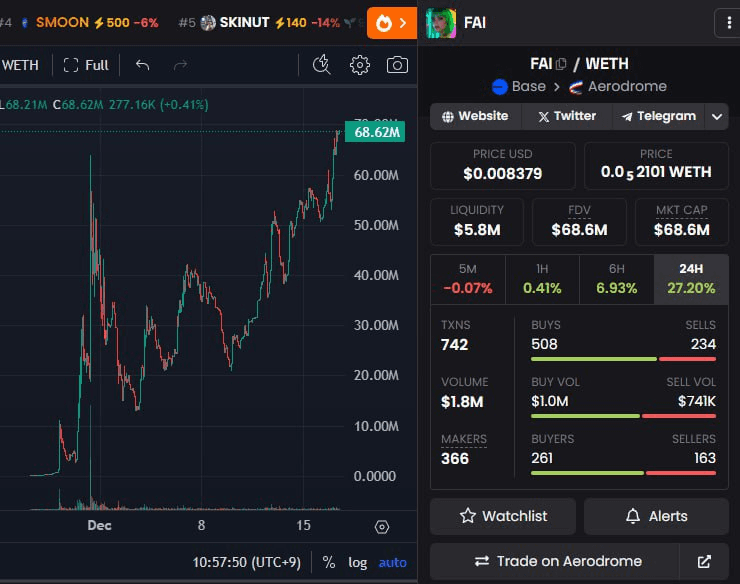Click the Aerodrome logo icon
Image resolution: width=740 pixels, height=584 pixels.
(x=576, y=87)
